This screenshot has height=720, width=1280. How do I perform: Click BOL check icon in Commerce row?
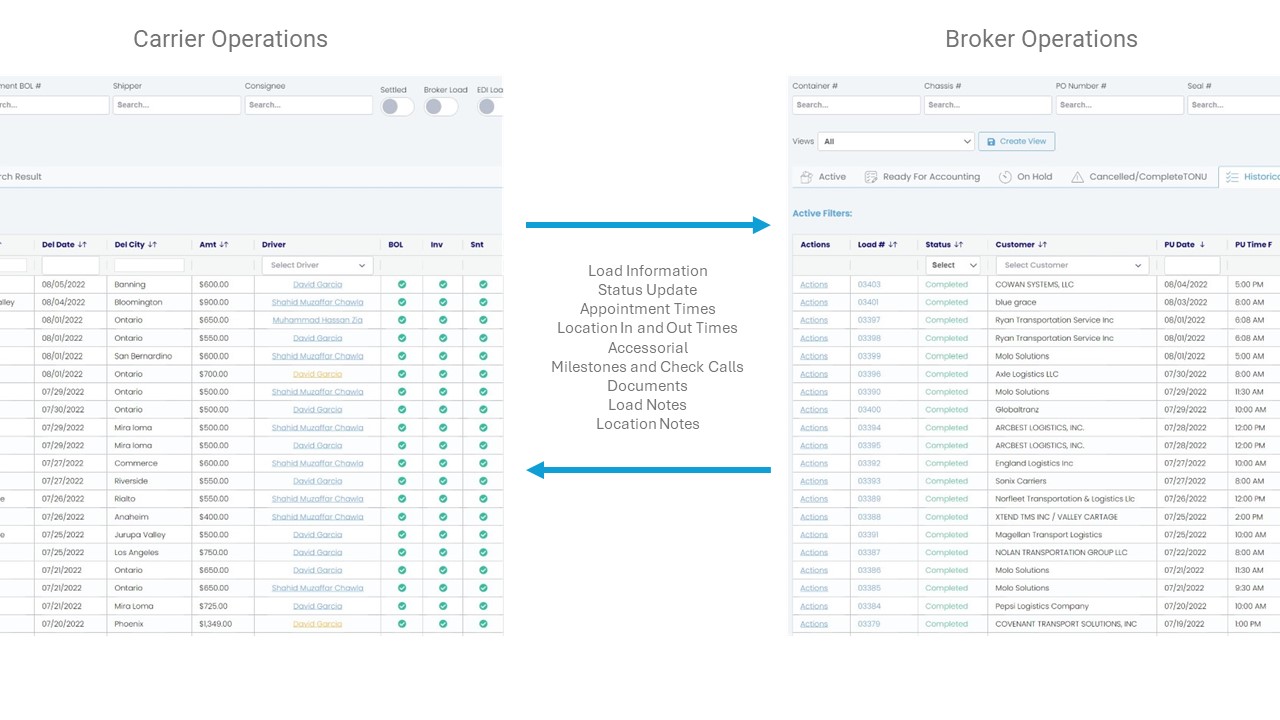(x=402, y=463)
